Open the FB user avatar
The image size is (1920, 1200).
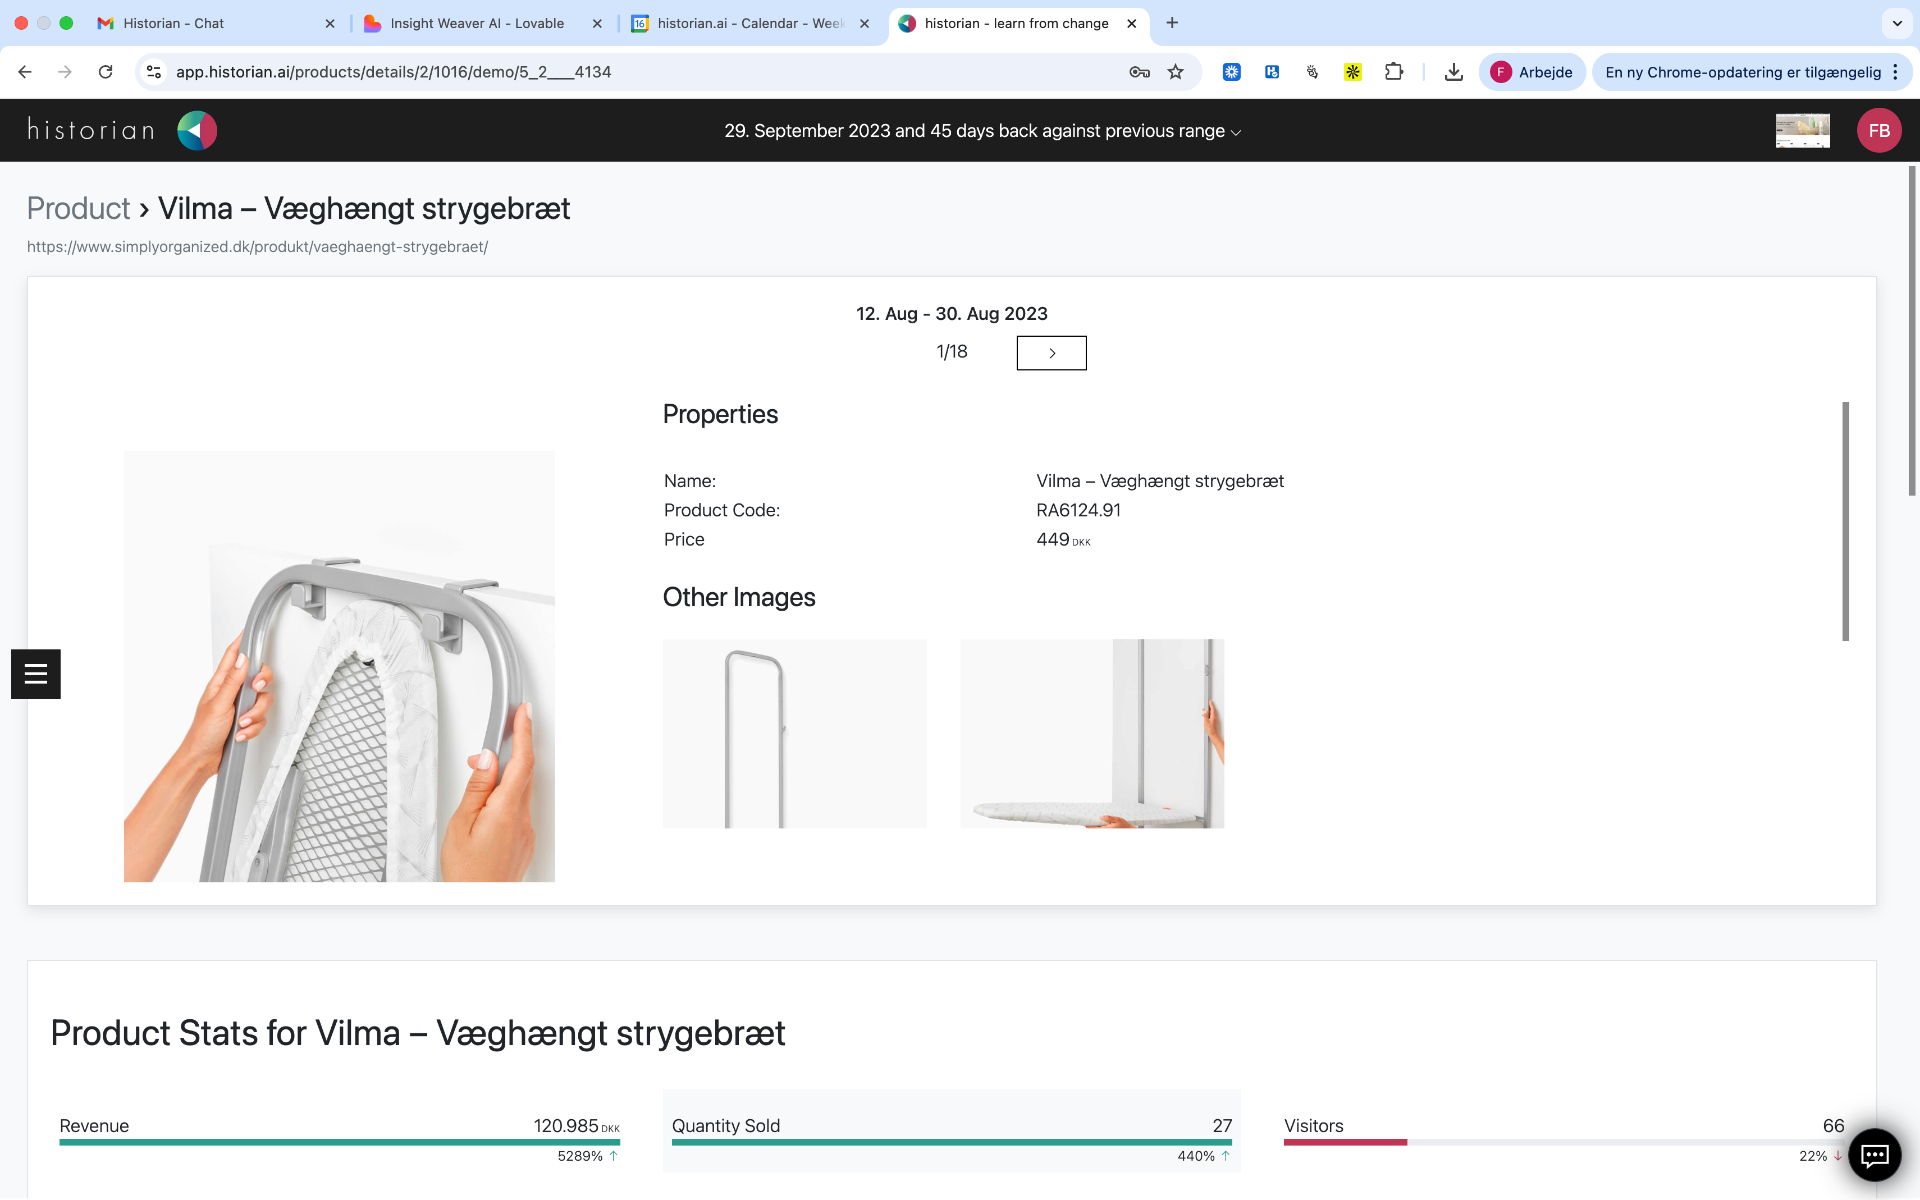[x=1878, y=130]
